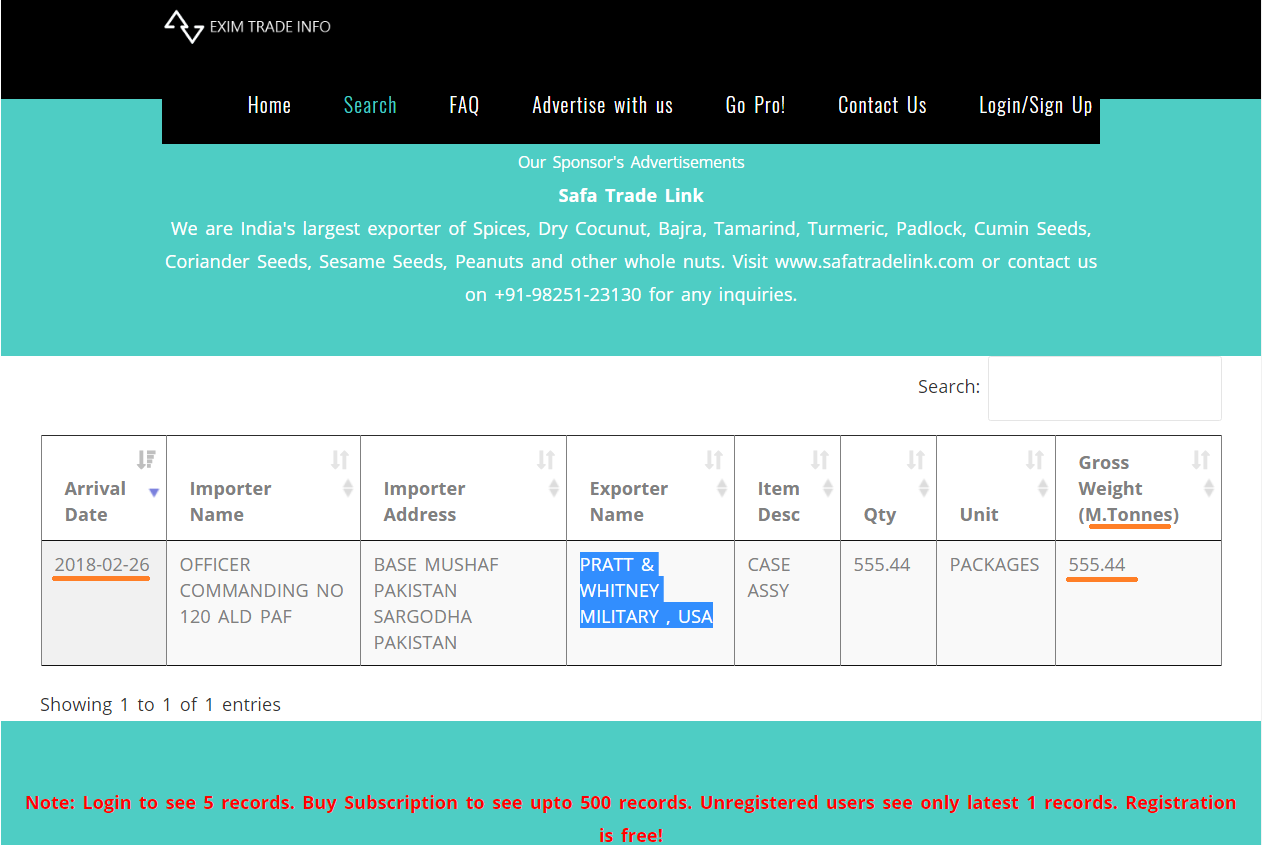
Task: Click the sort icon in Gross Weight column
Action: coord(1201,460)
